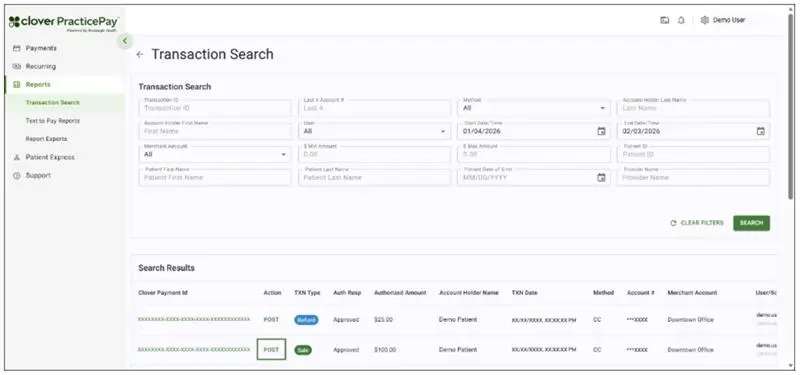Open settings gear next to Demo User
800x375 pixels.
coord(705,20)
